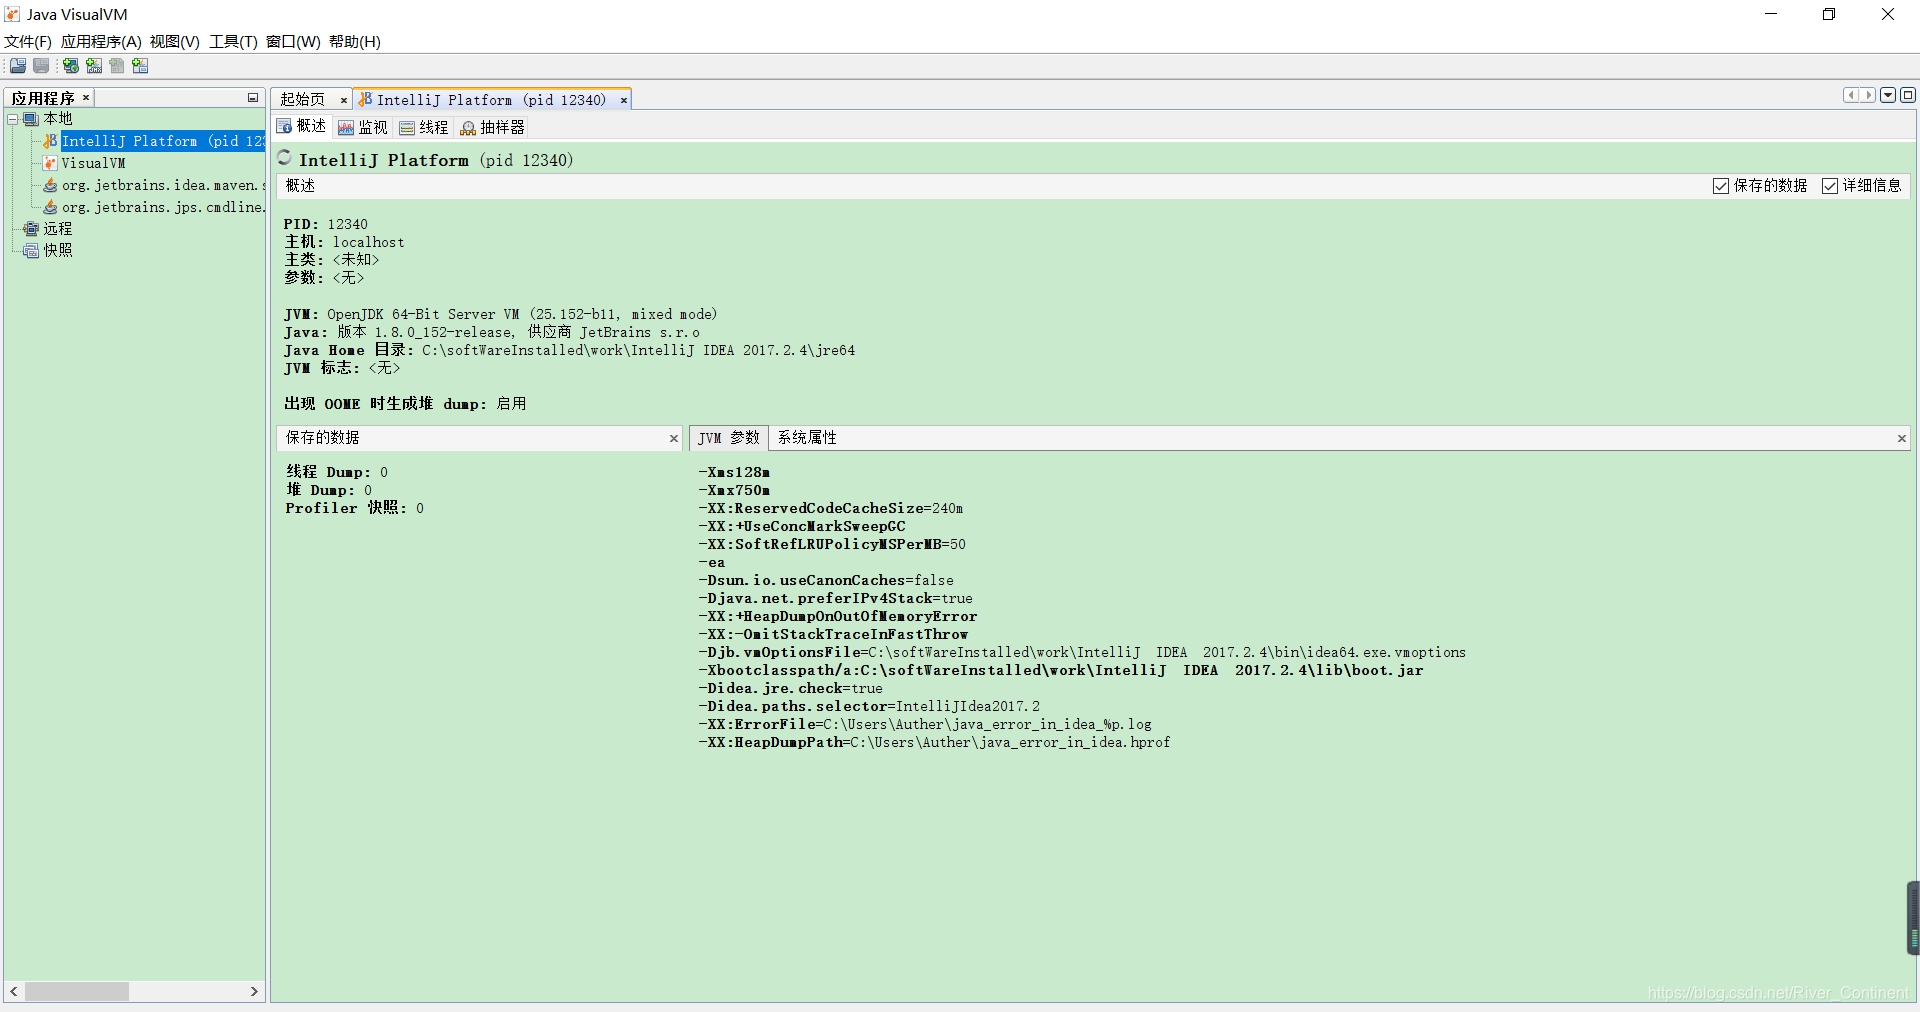Click the Add VM Coredump toolbar icon
1920x1012 pixels.
[x=117, y=66]
